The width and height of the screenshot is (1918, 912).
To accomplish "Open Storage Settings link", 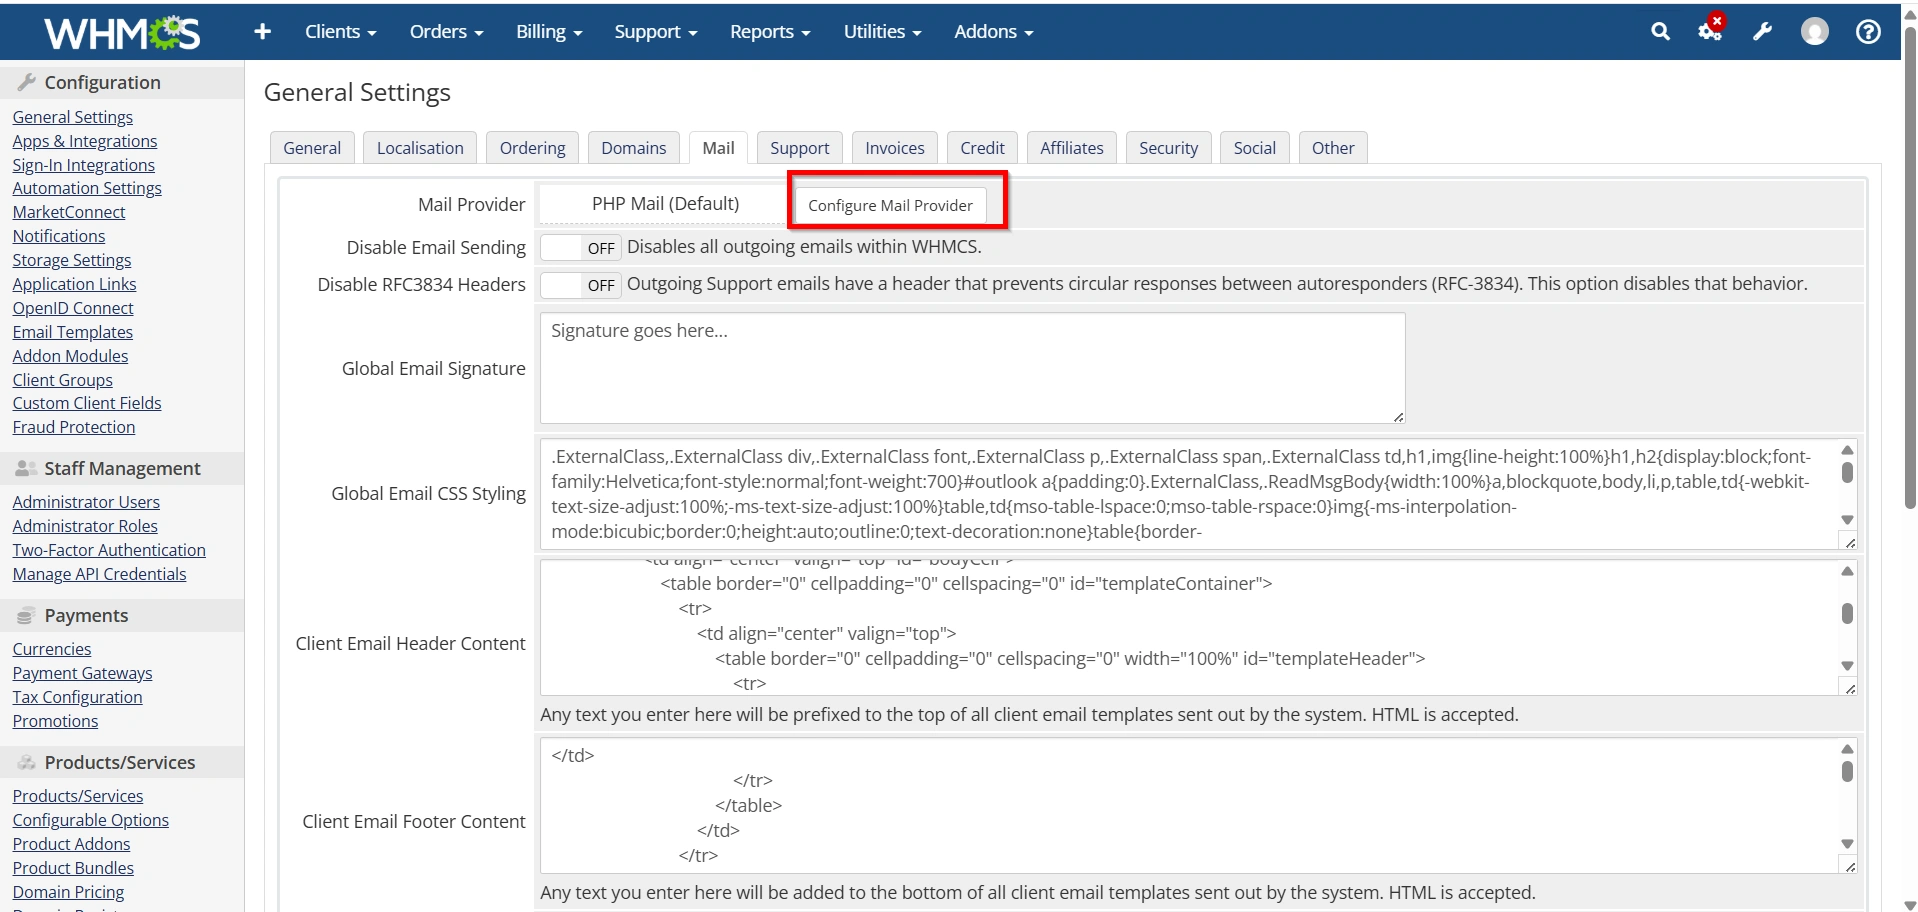I will click(72, 260).
